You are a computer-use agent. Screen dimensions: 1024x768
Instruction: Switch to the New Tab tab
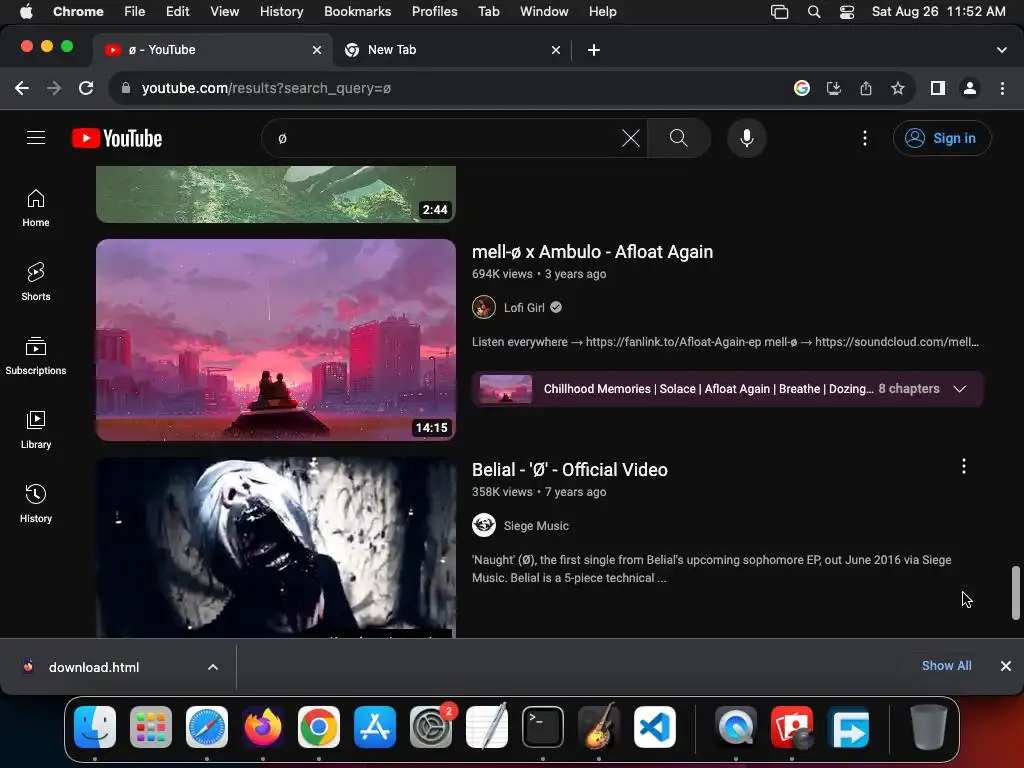click(451, 50)
